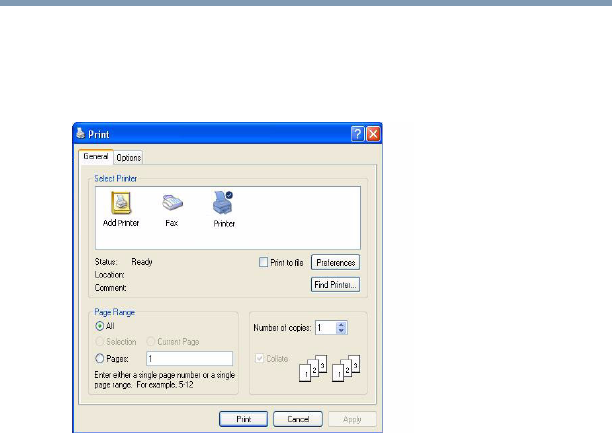Select the All page range radio
Image resolution: width=612 pixels, height=433 pixels.
point(100,326)
